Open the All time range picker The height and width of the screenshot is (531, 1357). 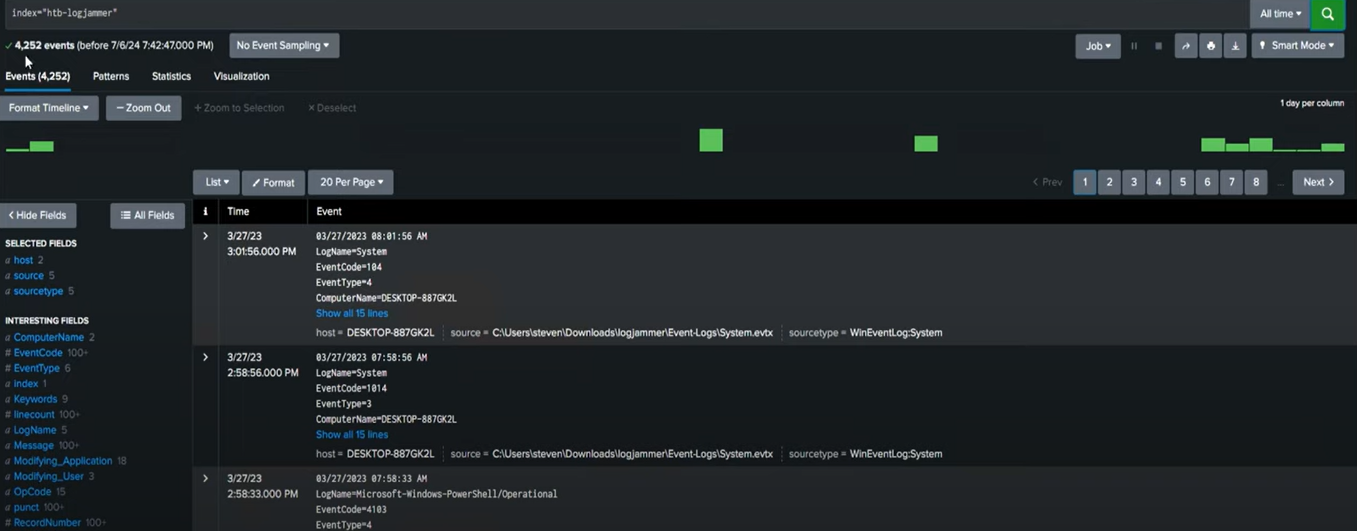1280,14
